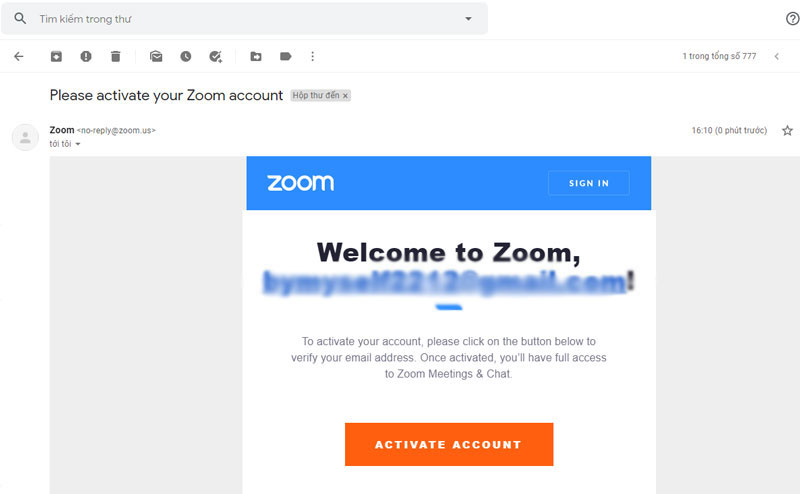Click the SIGN IN button
The image size is (800, 494).
588,183
